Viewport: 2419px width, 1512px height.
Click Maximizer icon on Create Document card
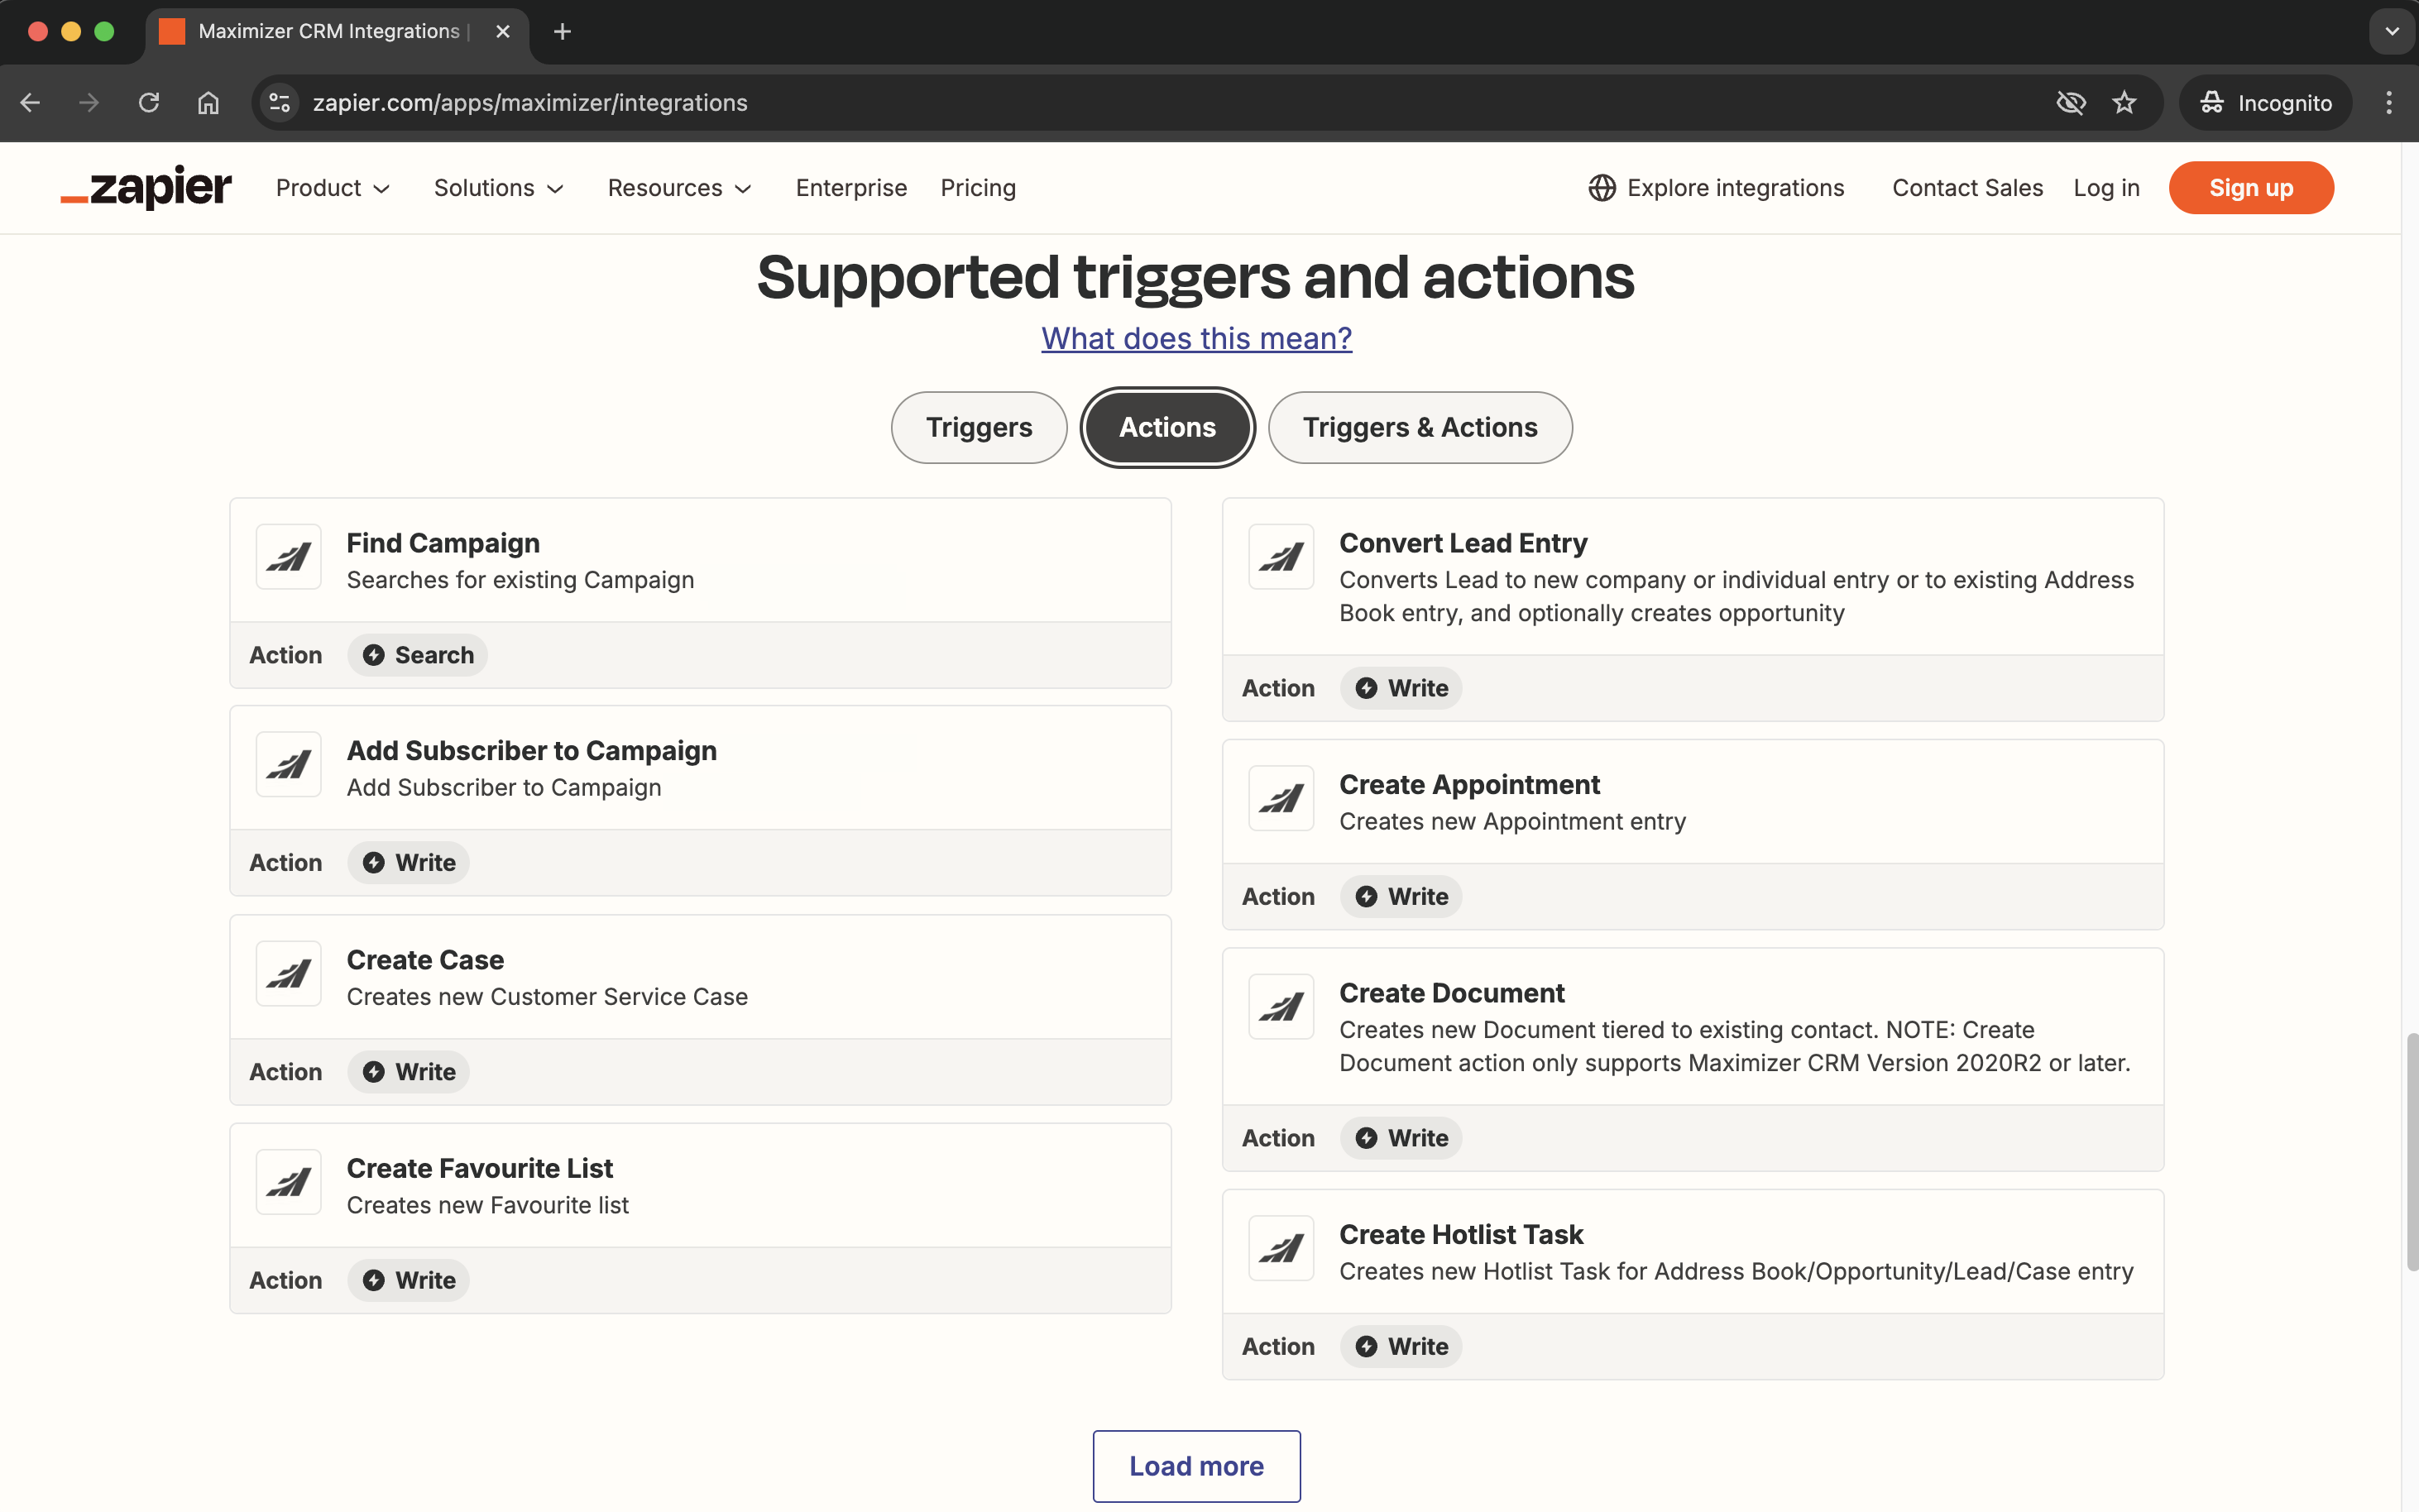pos(1281,1007)
